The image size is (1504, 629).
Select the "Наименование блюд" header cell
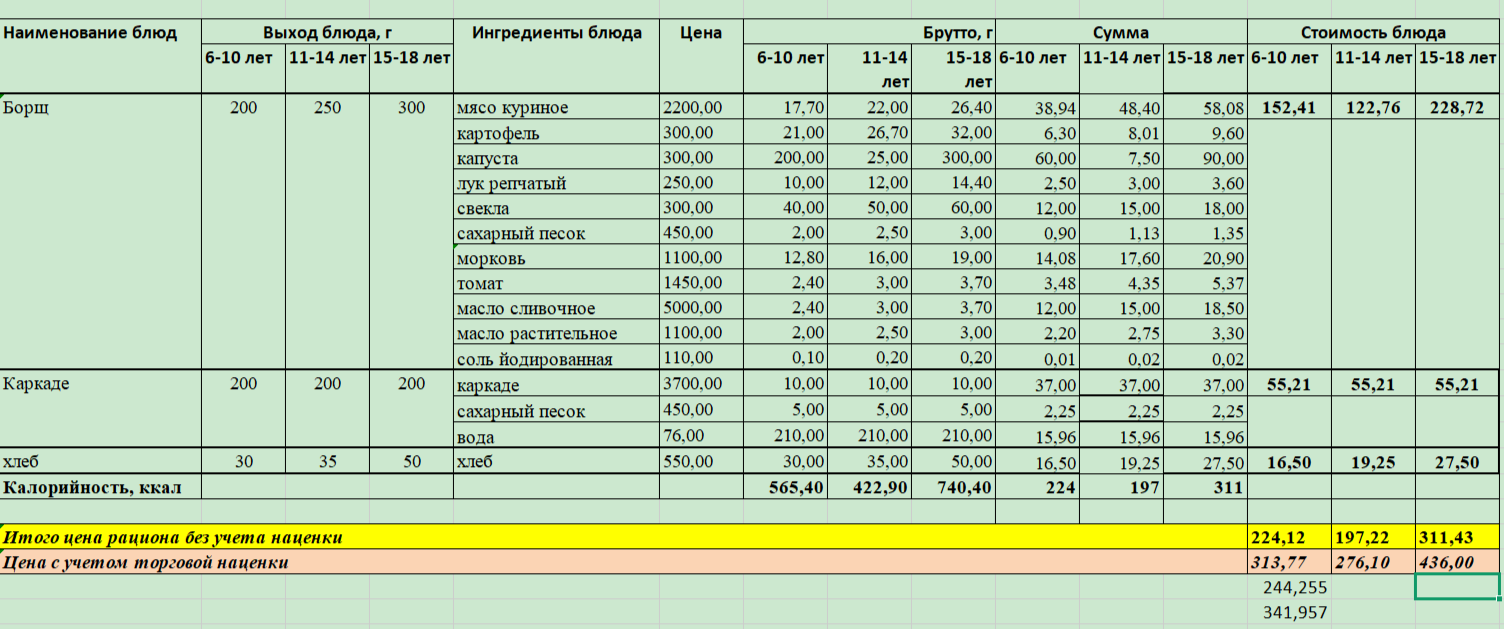pyautogui.click(x=90, y=33)
